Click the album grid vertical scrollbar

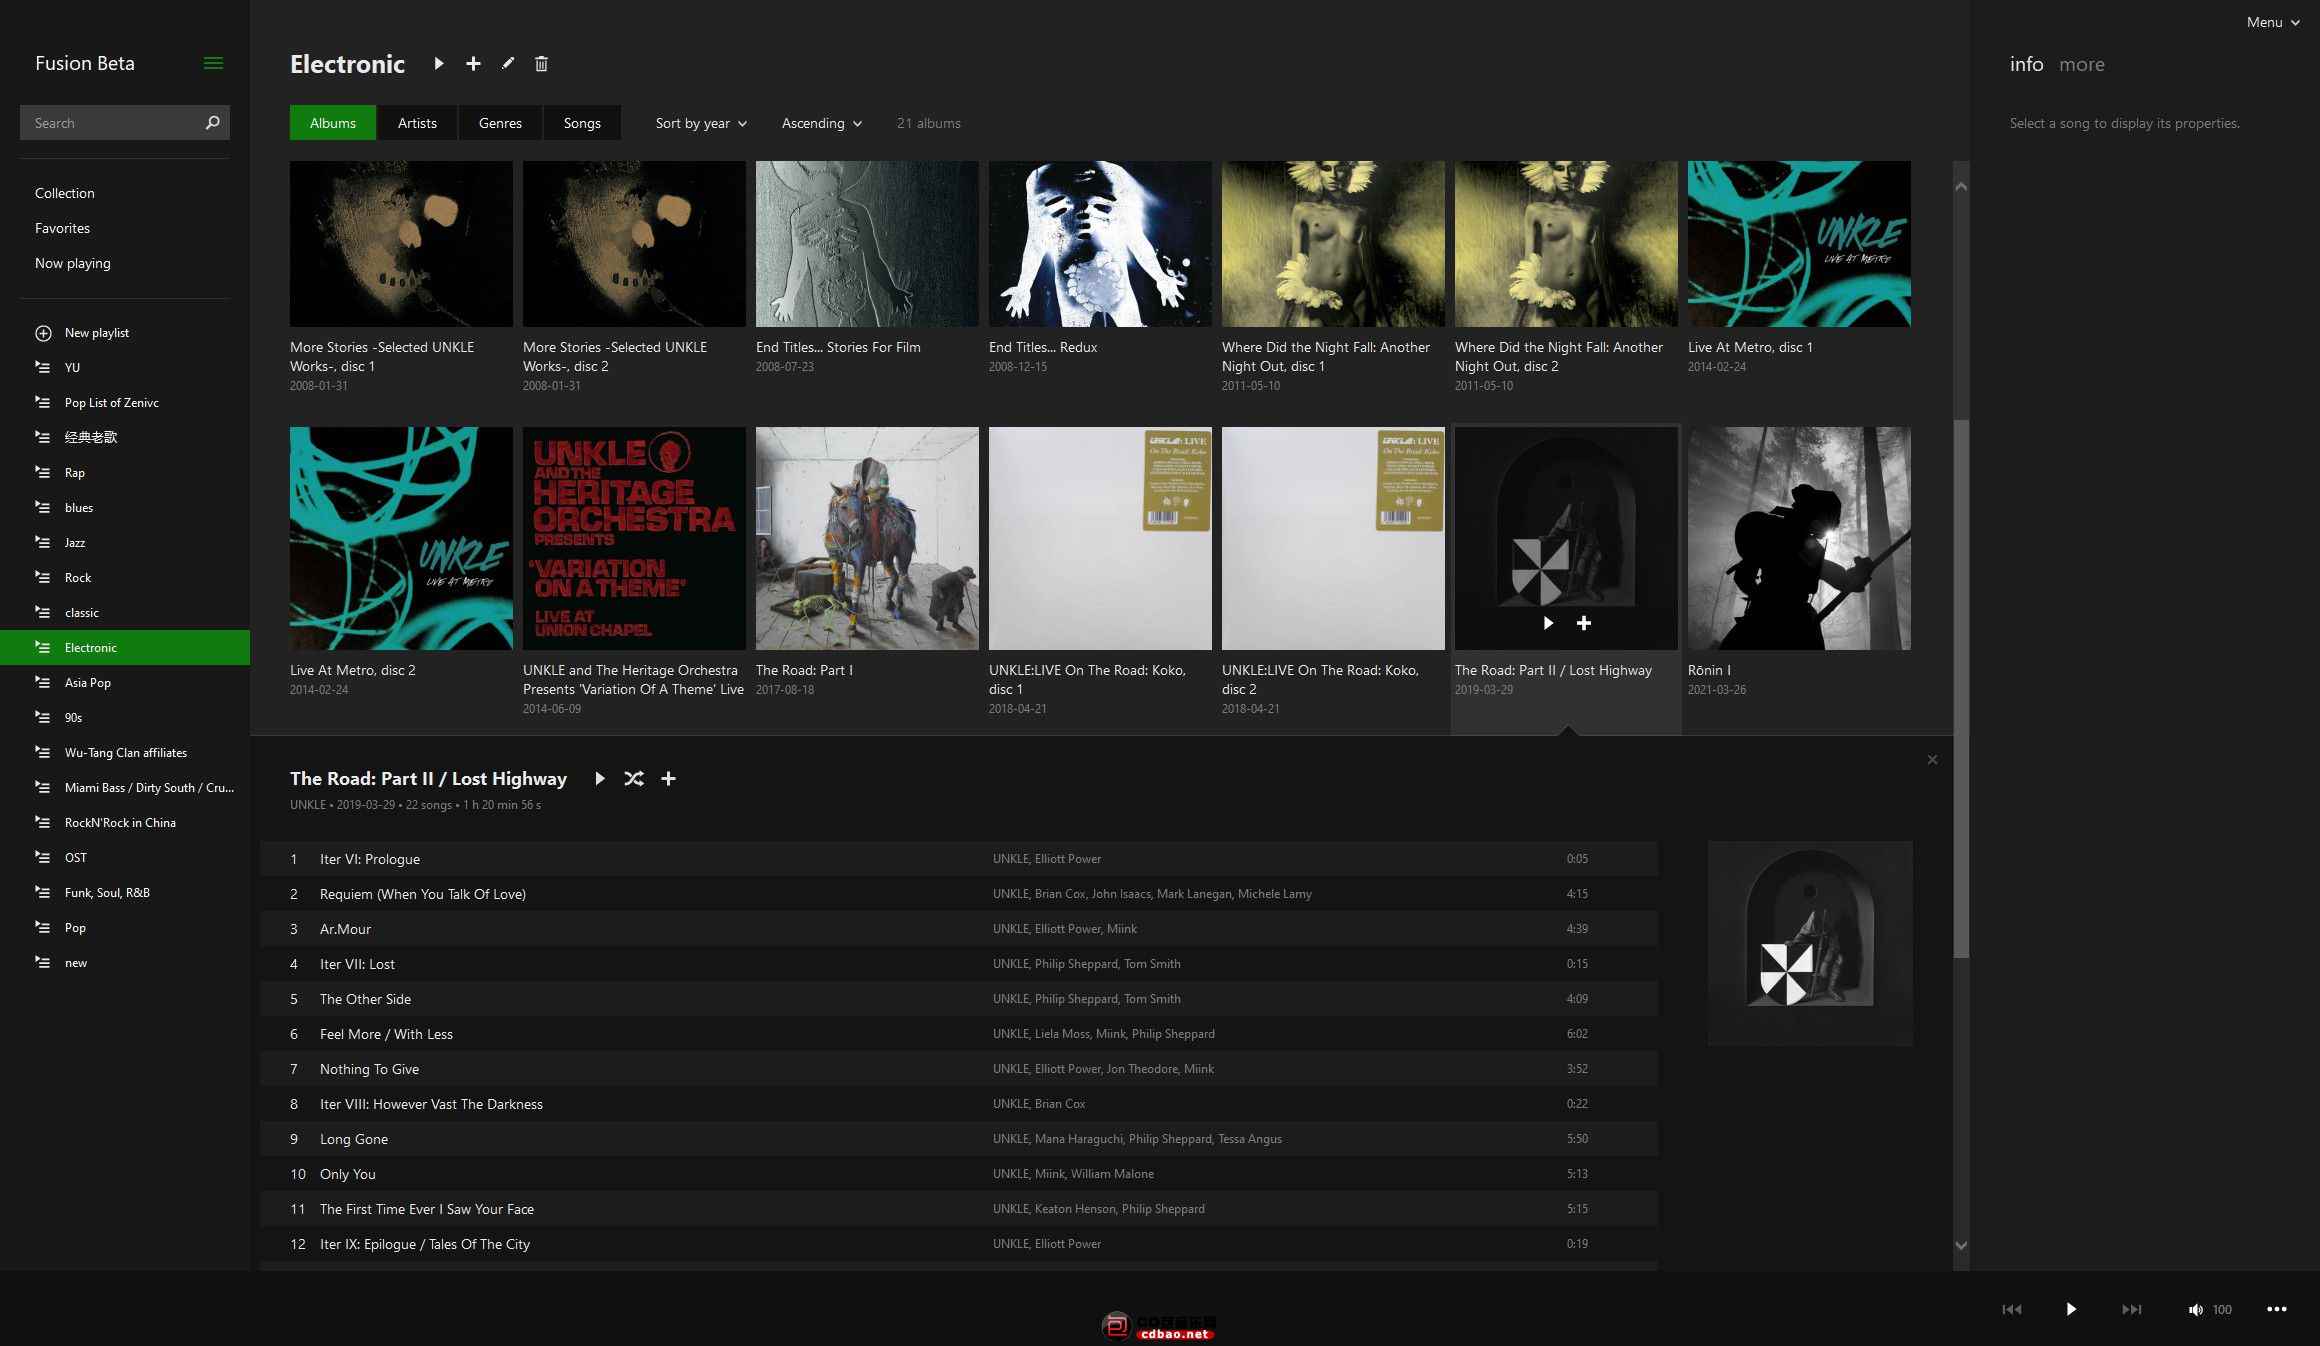pos(1961,690)
